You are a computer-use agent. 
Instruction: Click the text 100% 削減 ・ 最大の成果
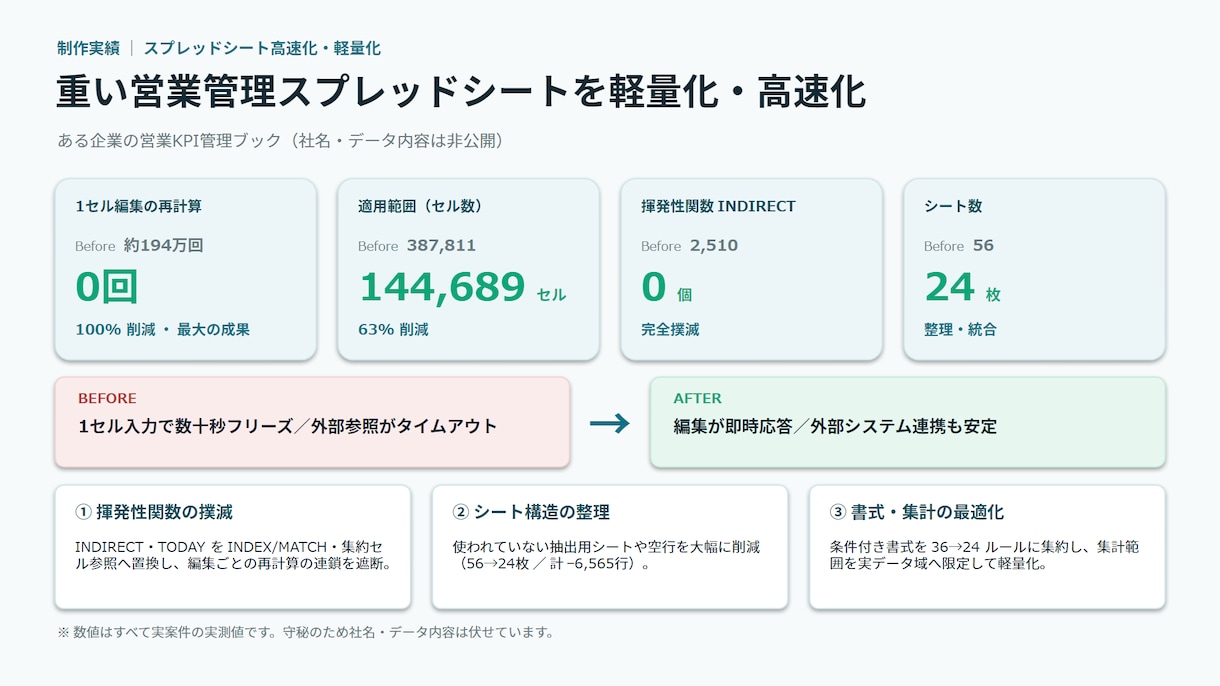tap(162, 329)
